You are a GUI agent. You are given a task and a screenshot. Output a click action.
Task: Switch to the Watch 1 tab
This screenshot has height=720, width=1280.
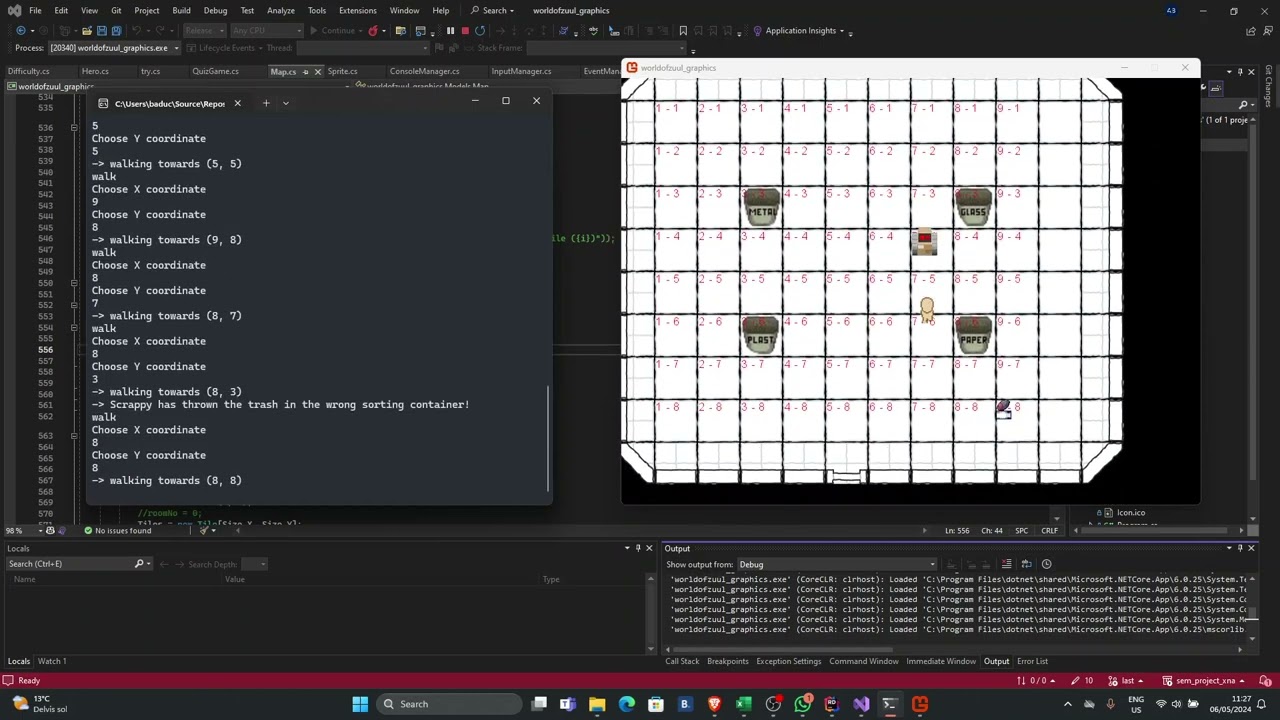click(x=52, y=661)
